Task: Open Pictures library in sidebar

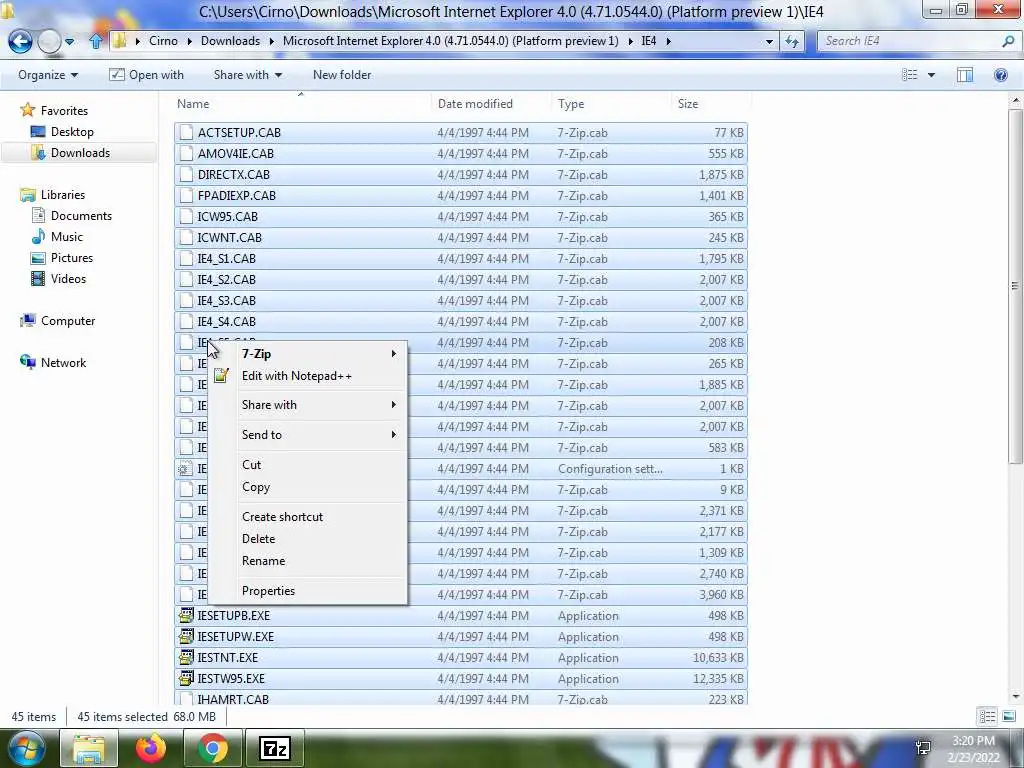Action: pyautogui.click(x=72, y=258)
